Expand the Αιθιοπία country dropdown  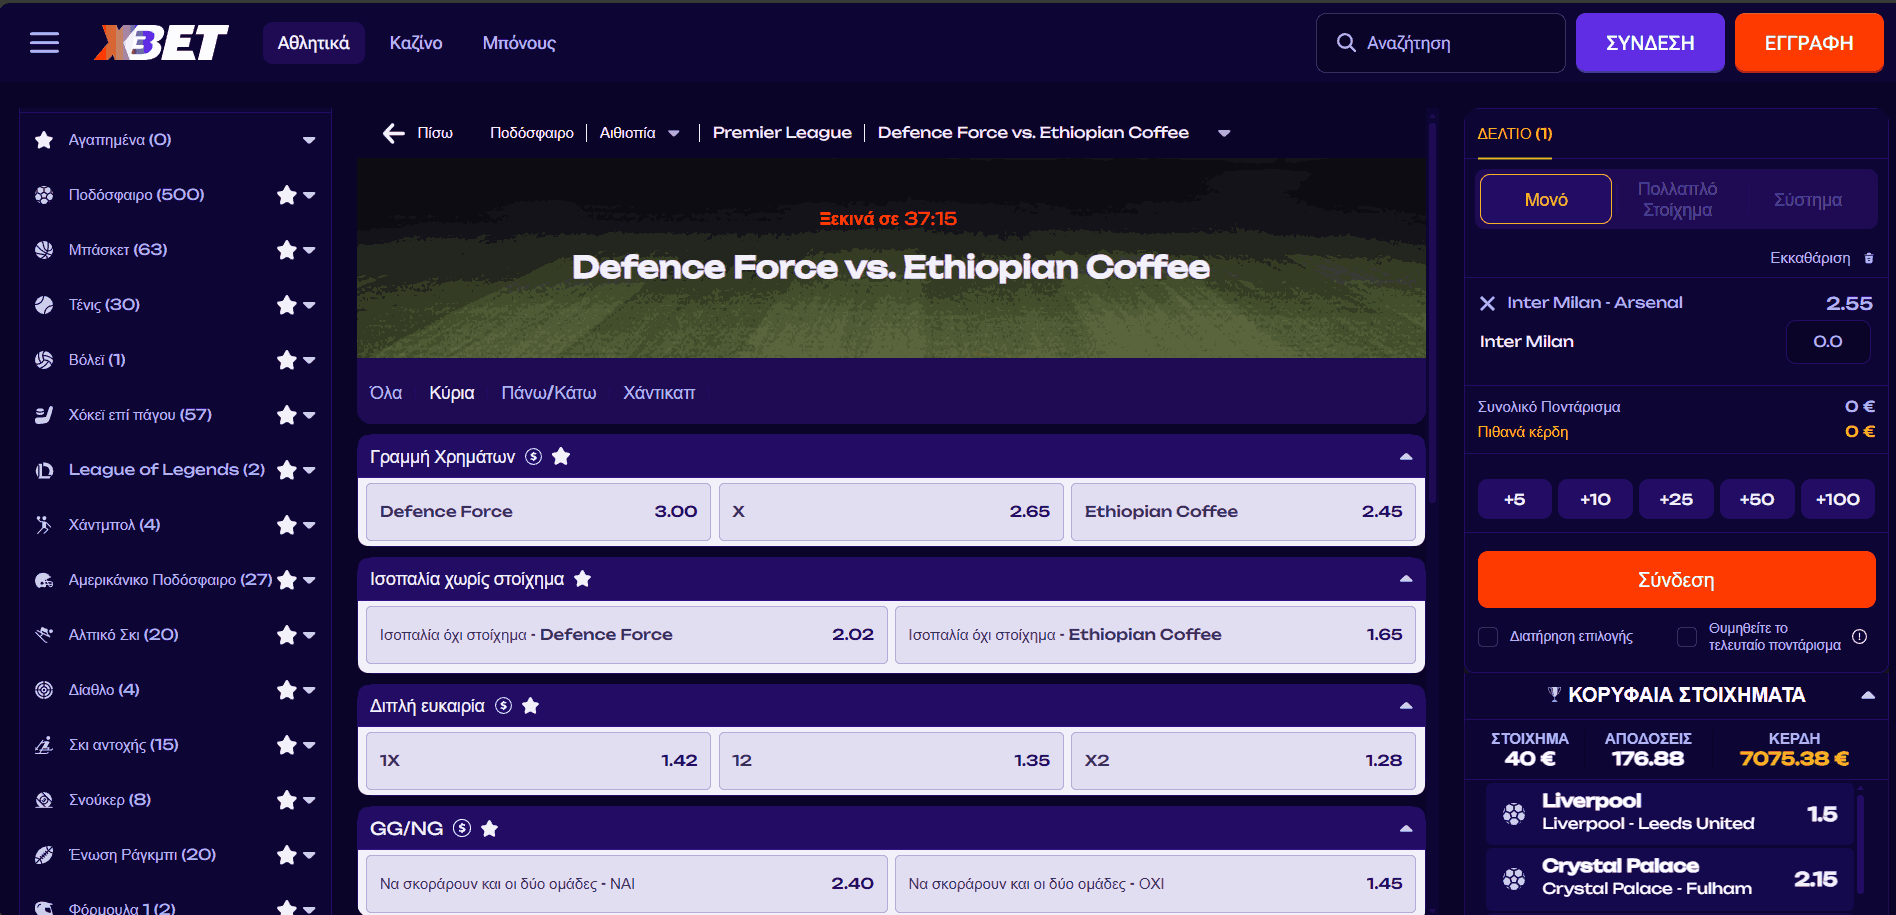(674, 133)
